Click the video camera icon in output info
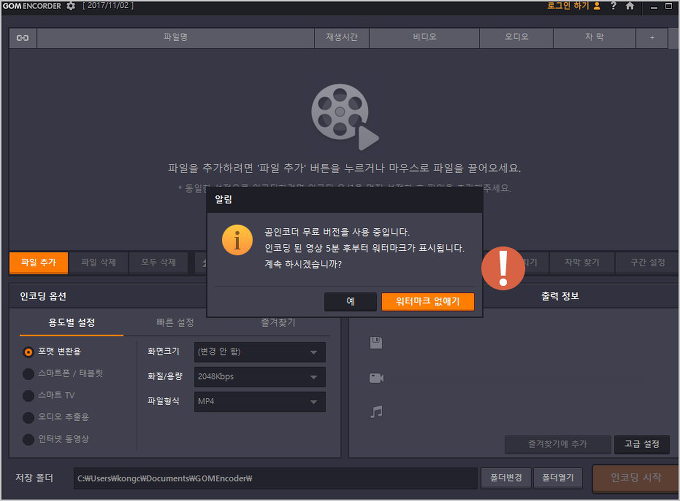This screenshot has height=501, width=680. 376,377
